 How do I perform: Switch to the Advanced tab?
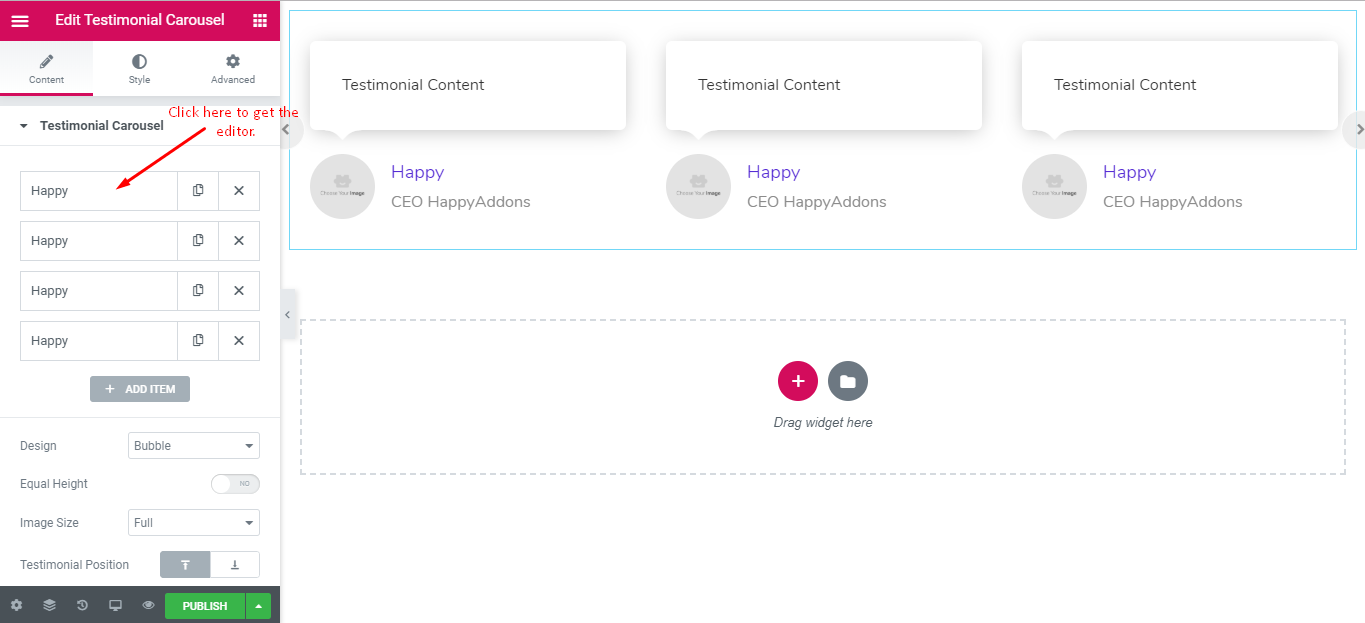233,69
